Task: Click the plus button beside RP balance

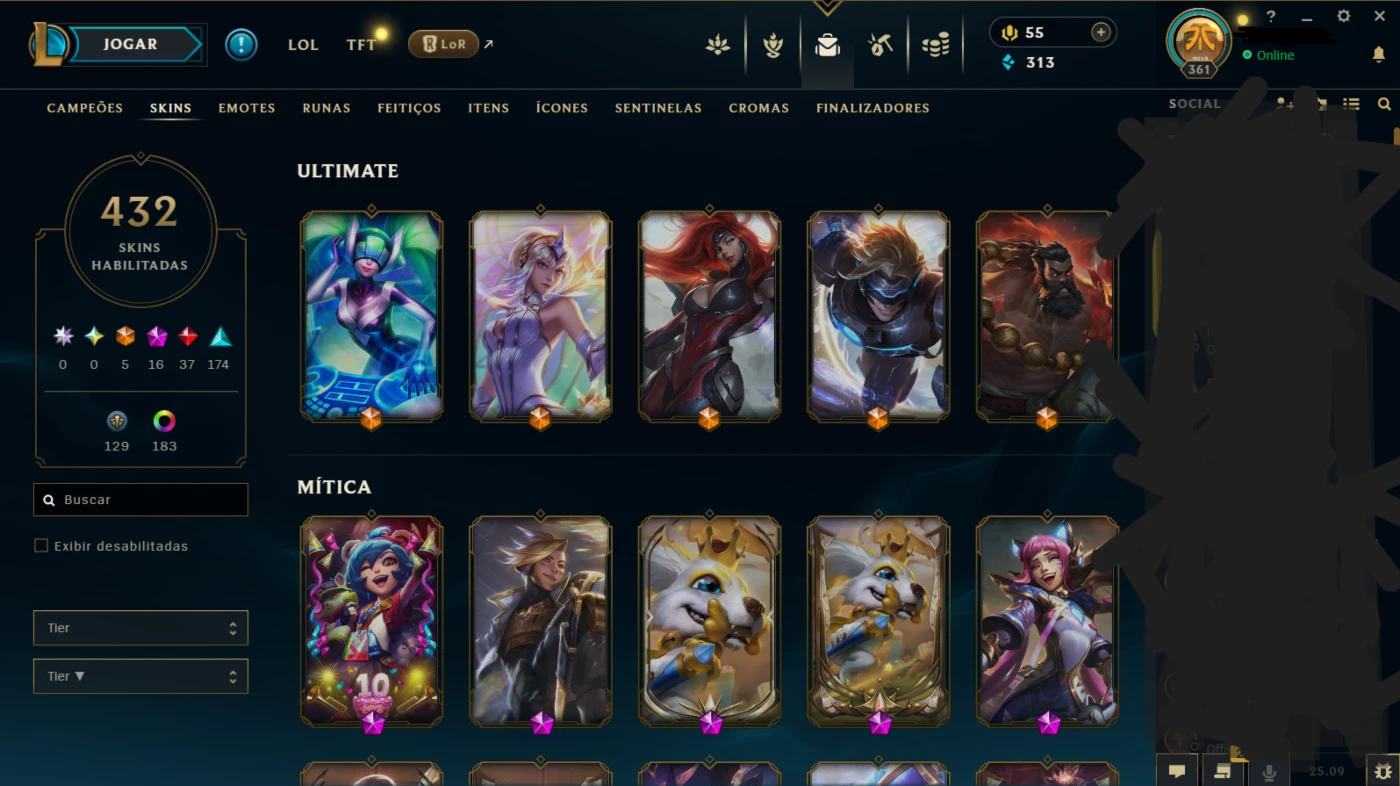Action: (x=1101, y=32)
